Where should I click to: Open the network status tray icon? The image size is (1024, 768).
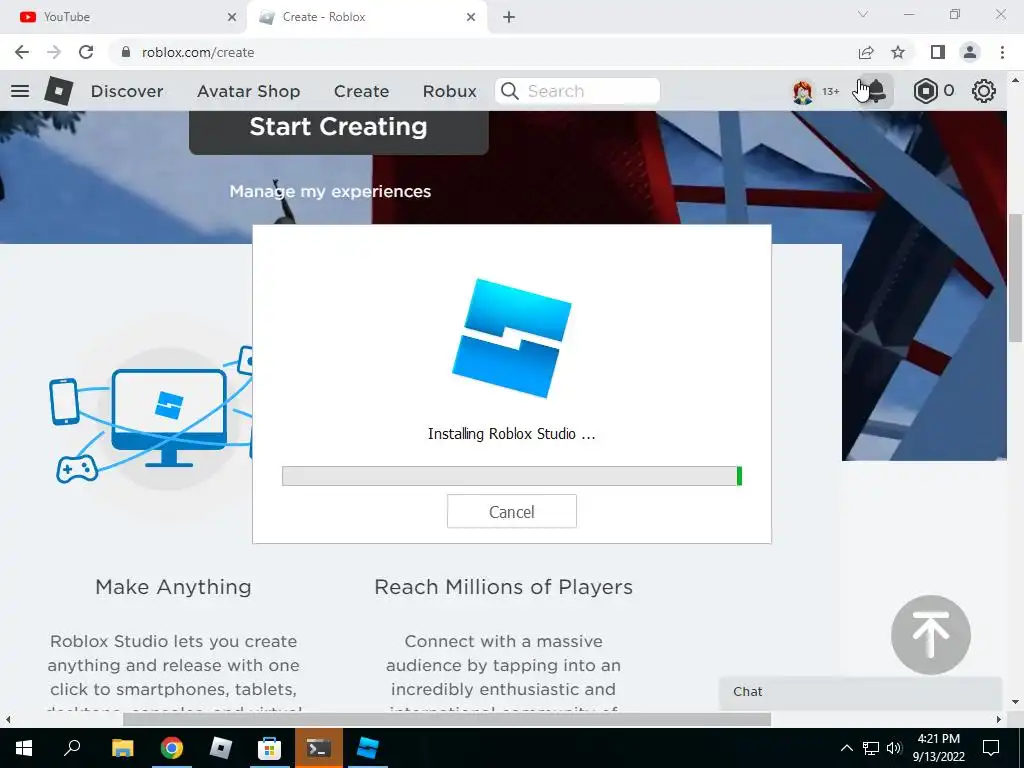tap(871, 748)
